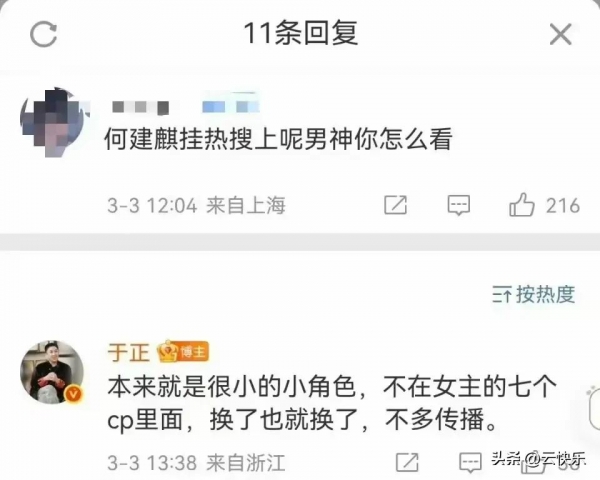Open the 于正 username link
This screenshot has height=480, width=600.
coord(129,352)
